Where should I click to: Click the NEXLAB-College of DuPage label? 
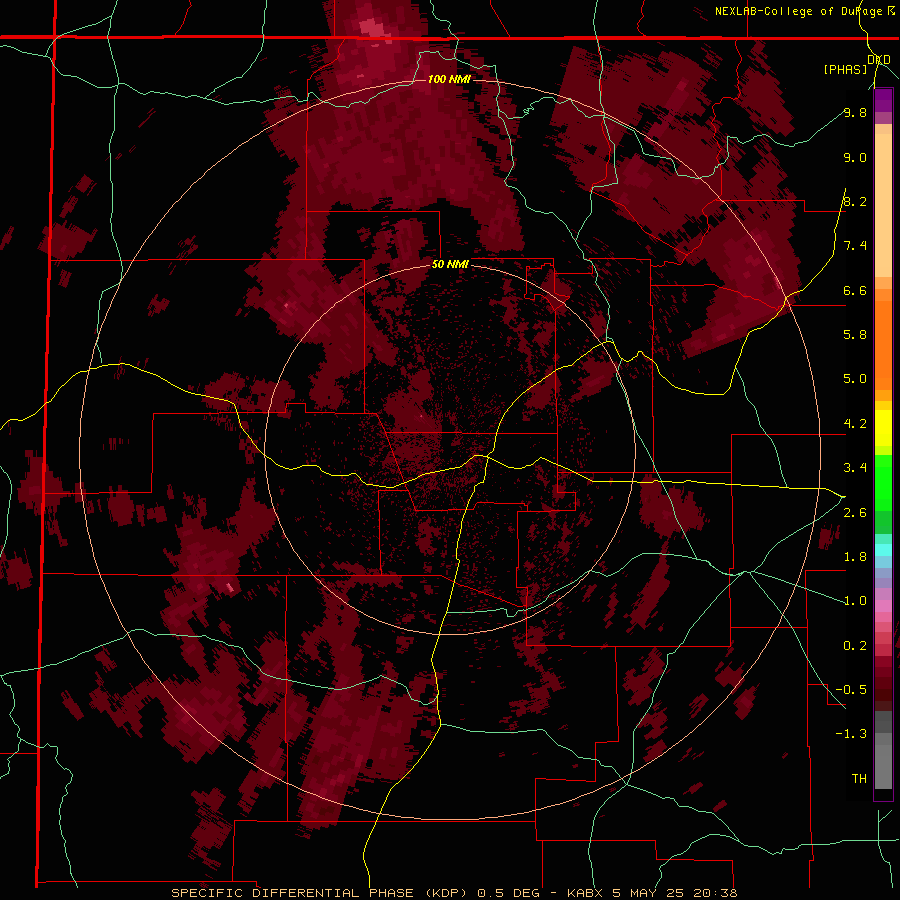(798, 11)
